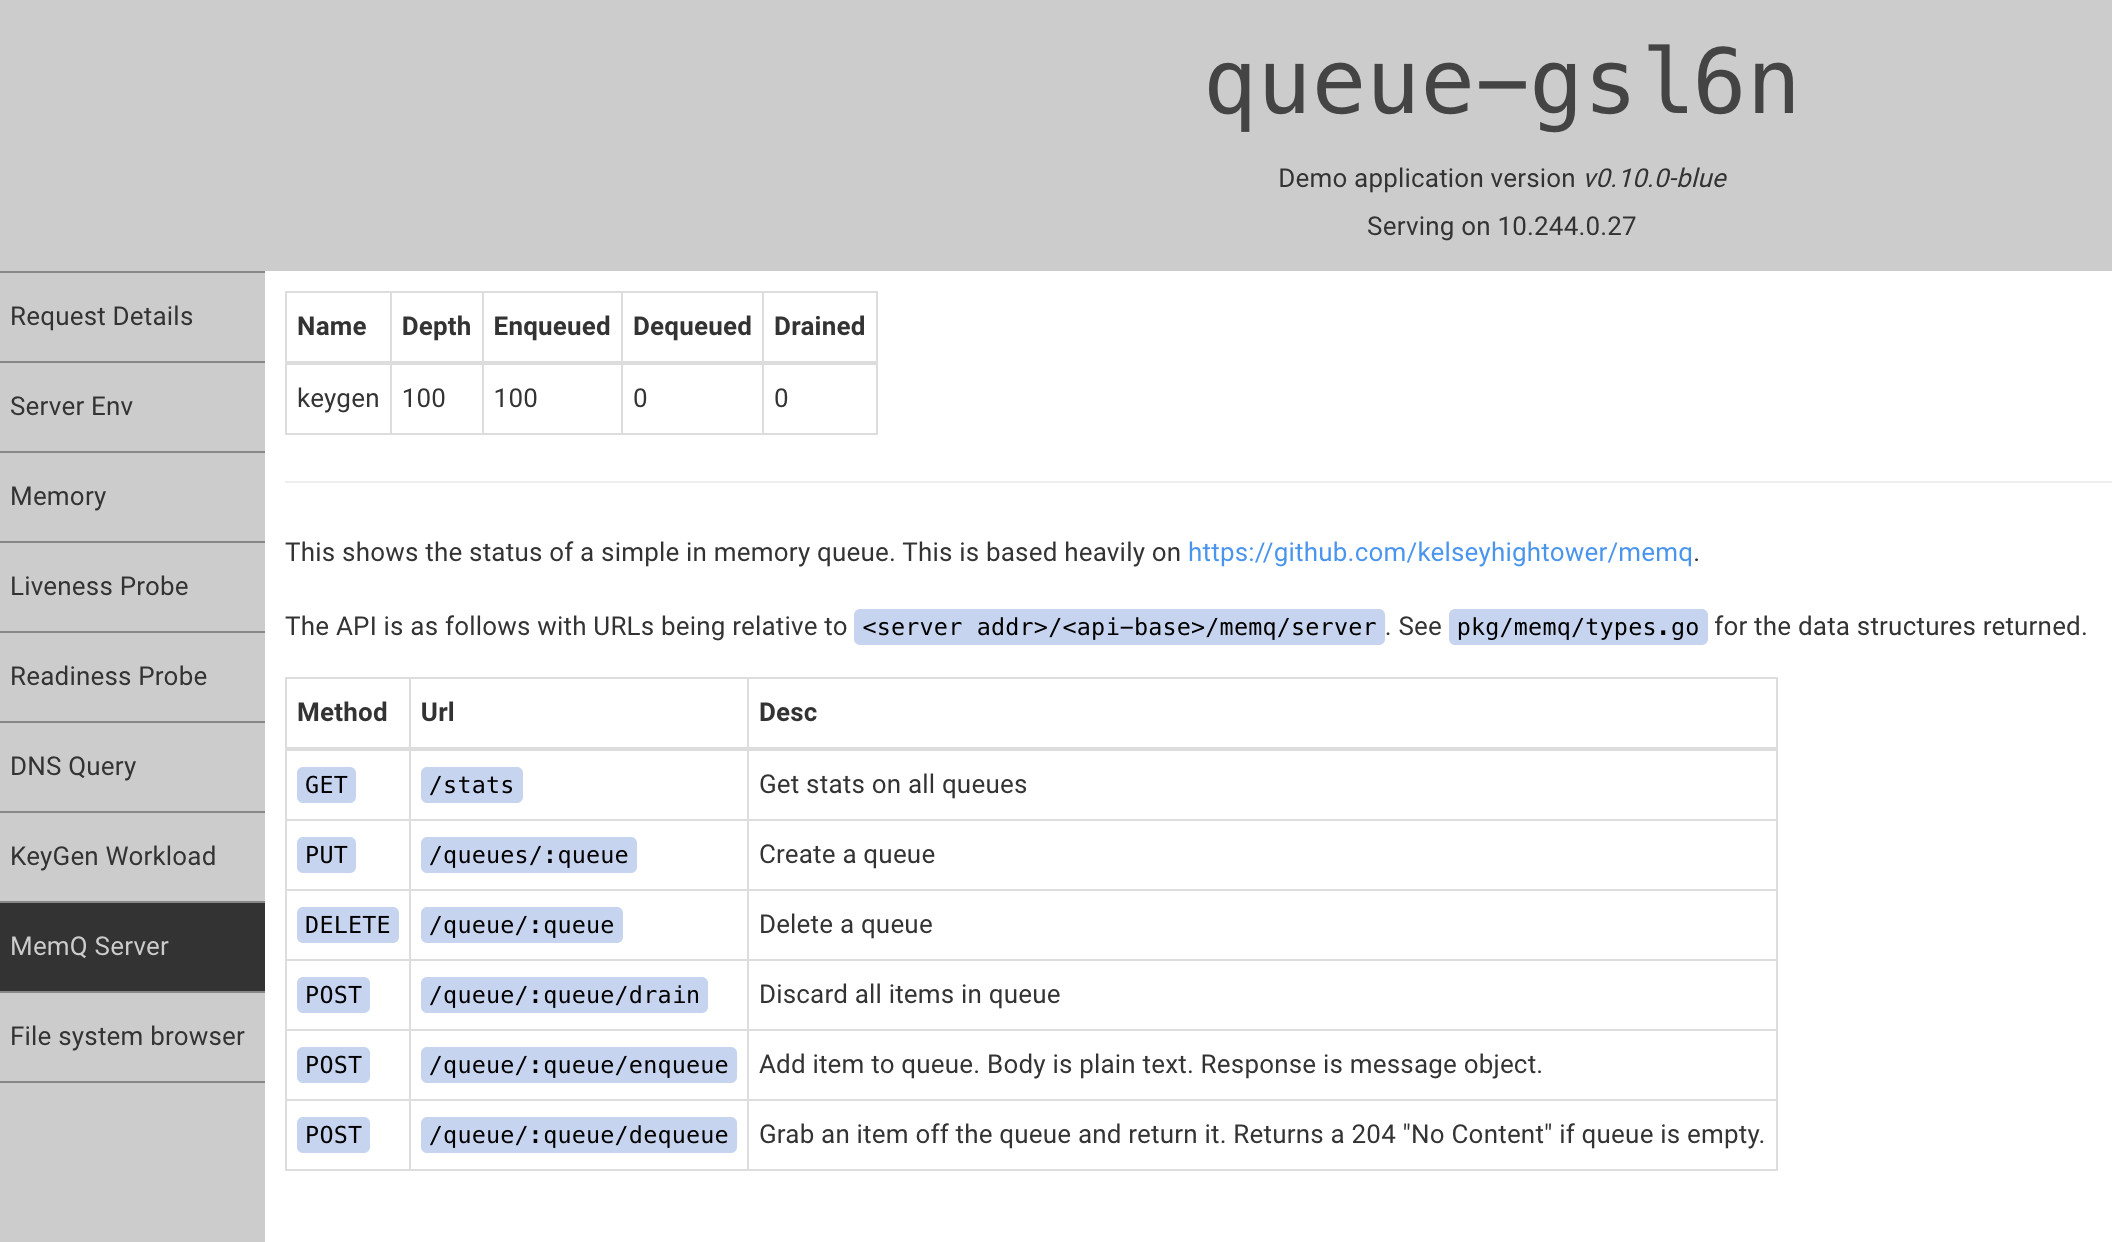Click 'Discard all items in queue' description
Screen dimensions: 2112x1242
909,994
